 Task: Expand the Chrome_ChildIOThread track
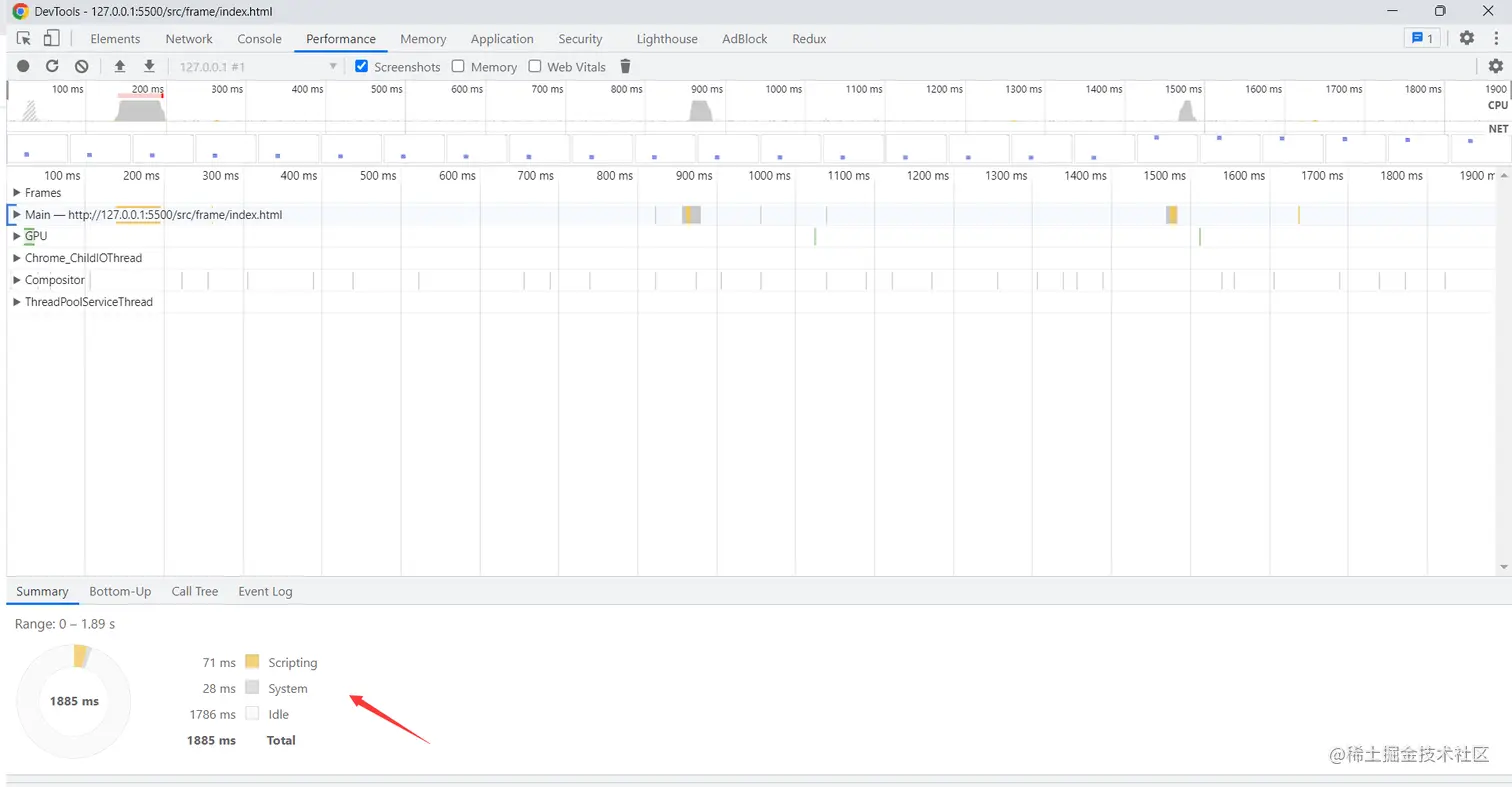click(x=16, y=258)
